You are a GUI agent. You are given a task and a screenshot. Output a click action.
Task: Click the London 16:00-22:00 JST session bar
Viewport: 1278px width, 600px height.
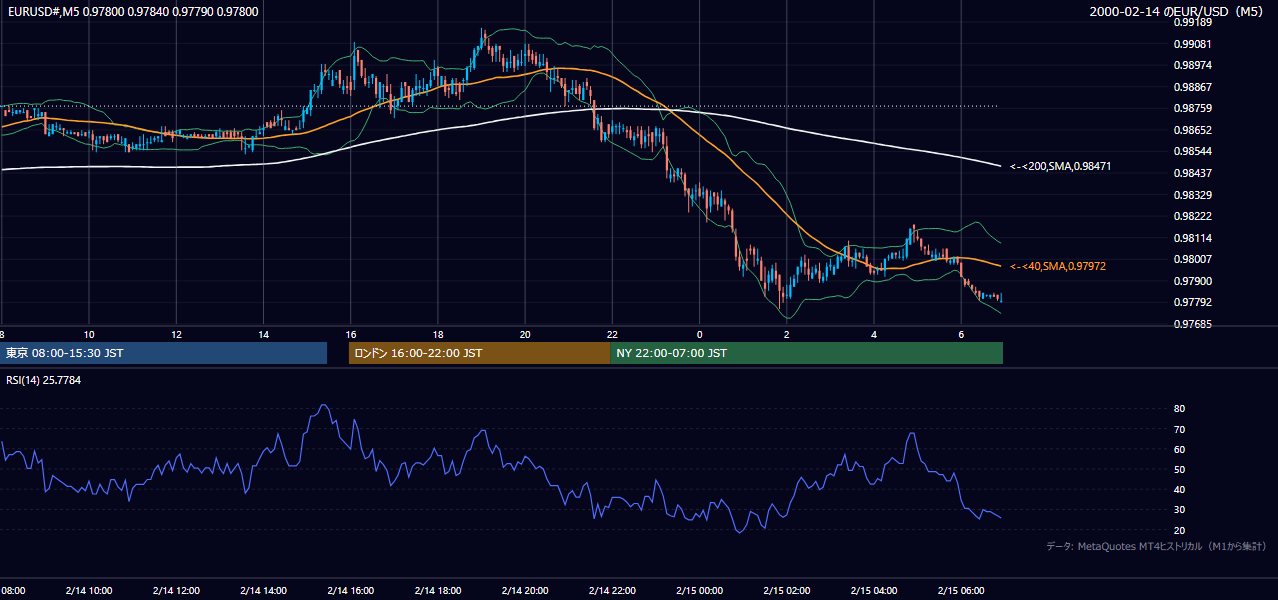479,353
